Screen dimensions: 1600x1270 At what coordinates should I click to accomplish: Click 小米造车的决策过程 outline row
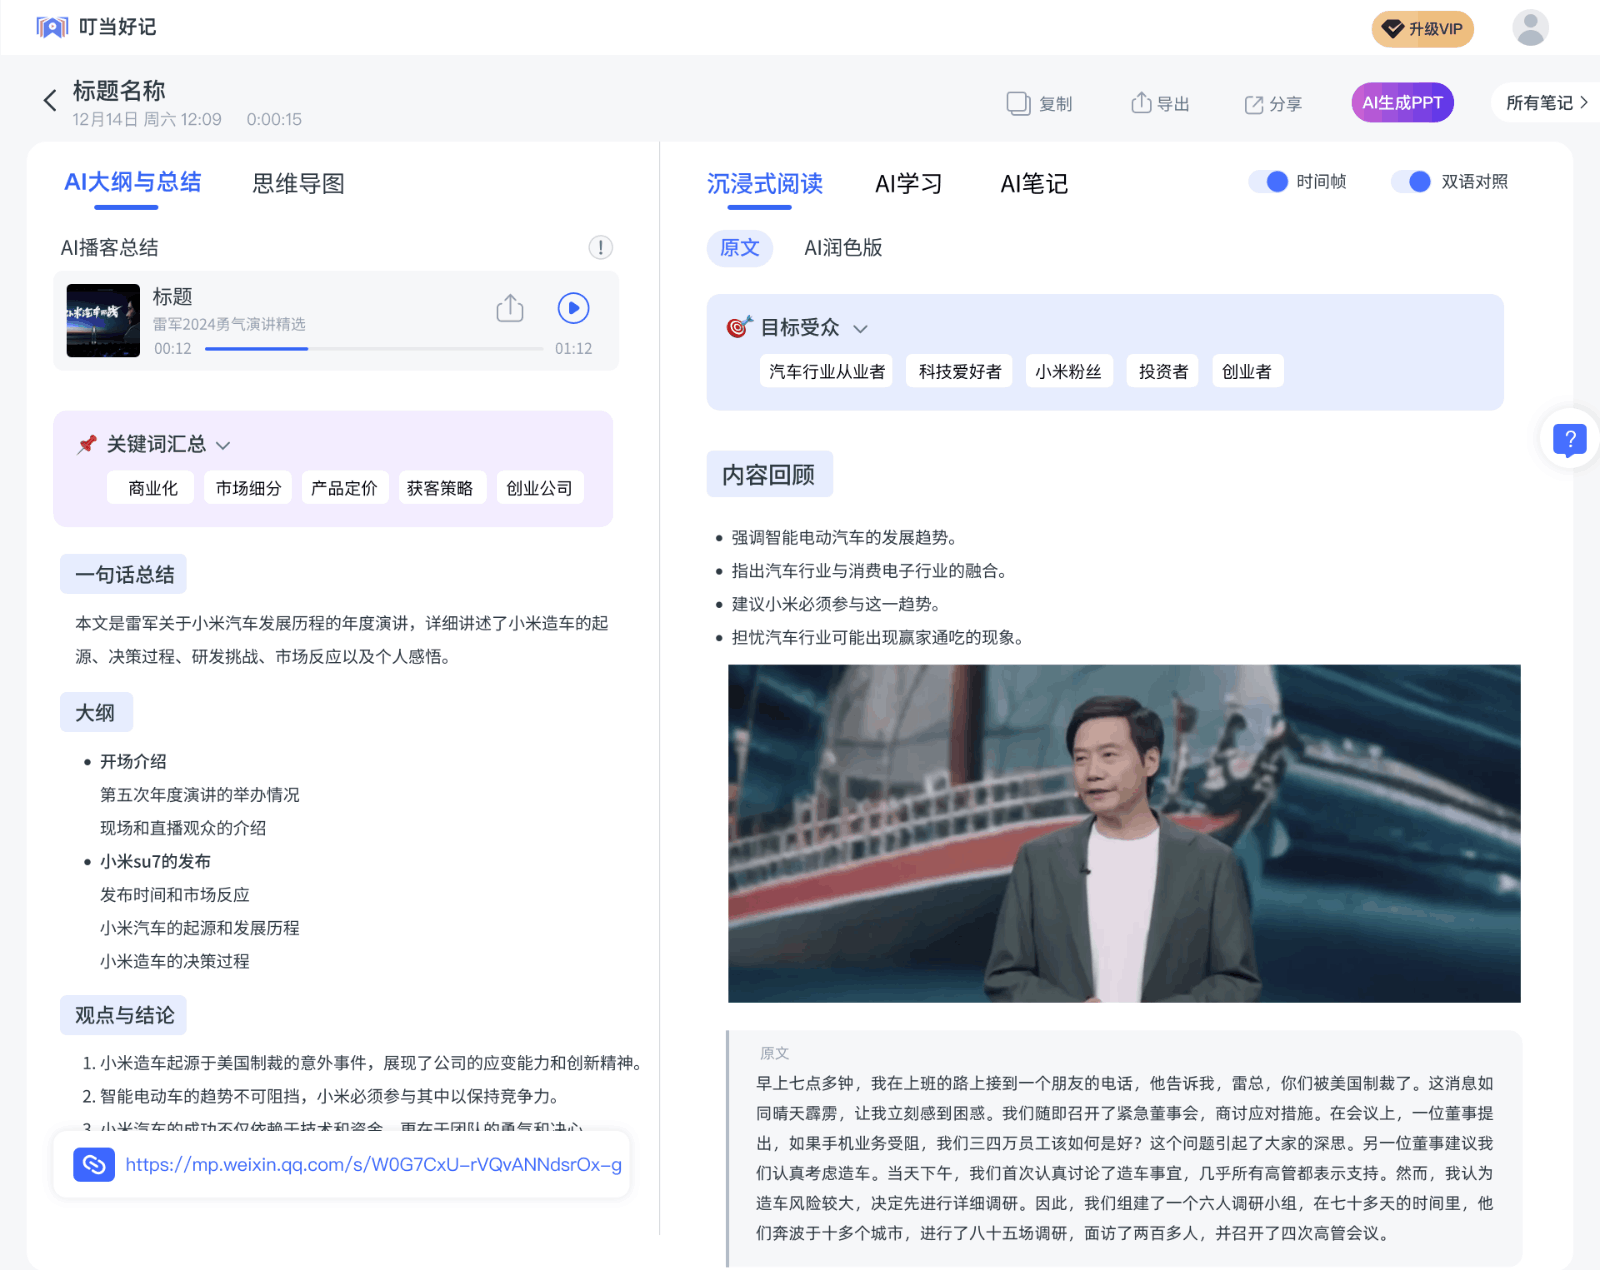coord(175,961)
